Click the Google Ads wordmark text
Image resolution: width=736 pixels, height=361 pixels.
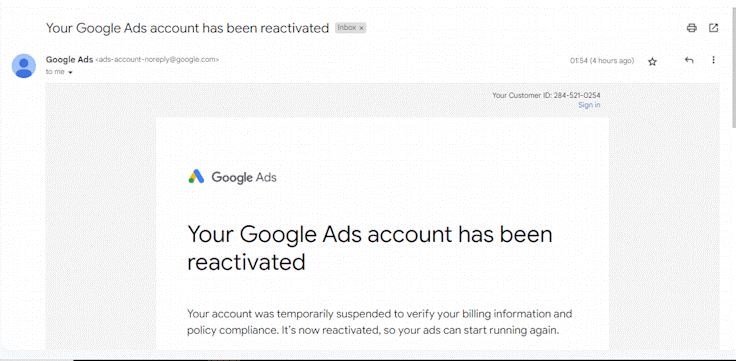coord(244,177)
